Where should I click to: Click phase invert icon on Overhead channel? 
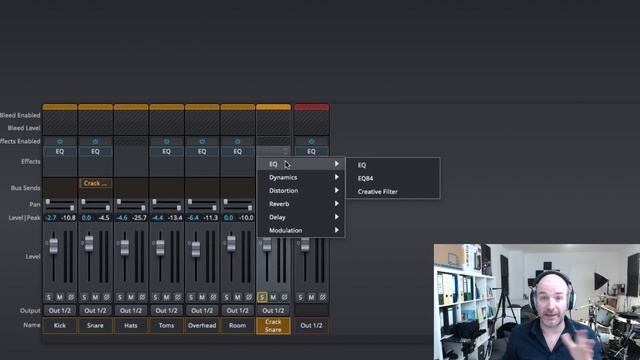213,297
